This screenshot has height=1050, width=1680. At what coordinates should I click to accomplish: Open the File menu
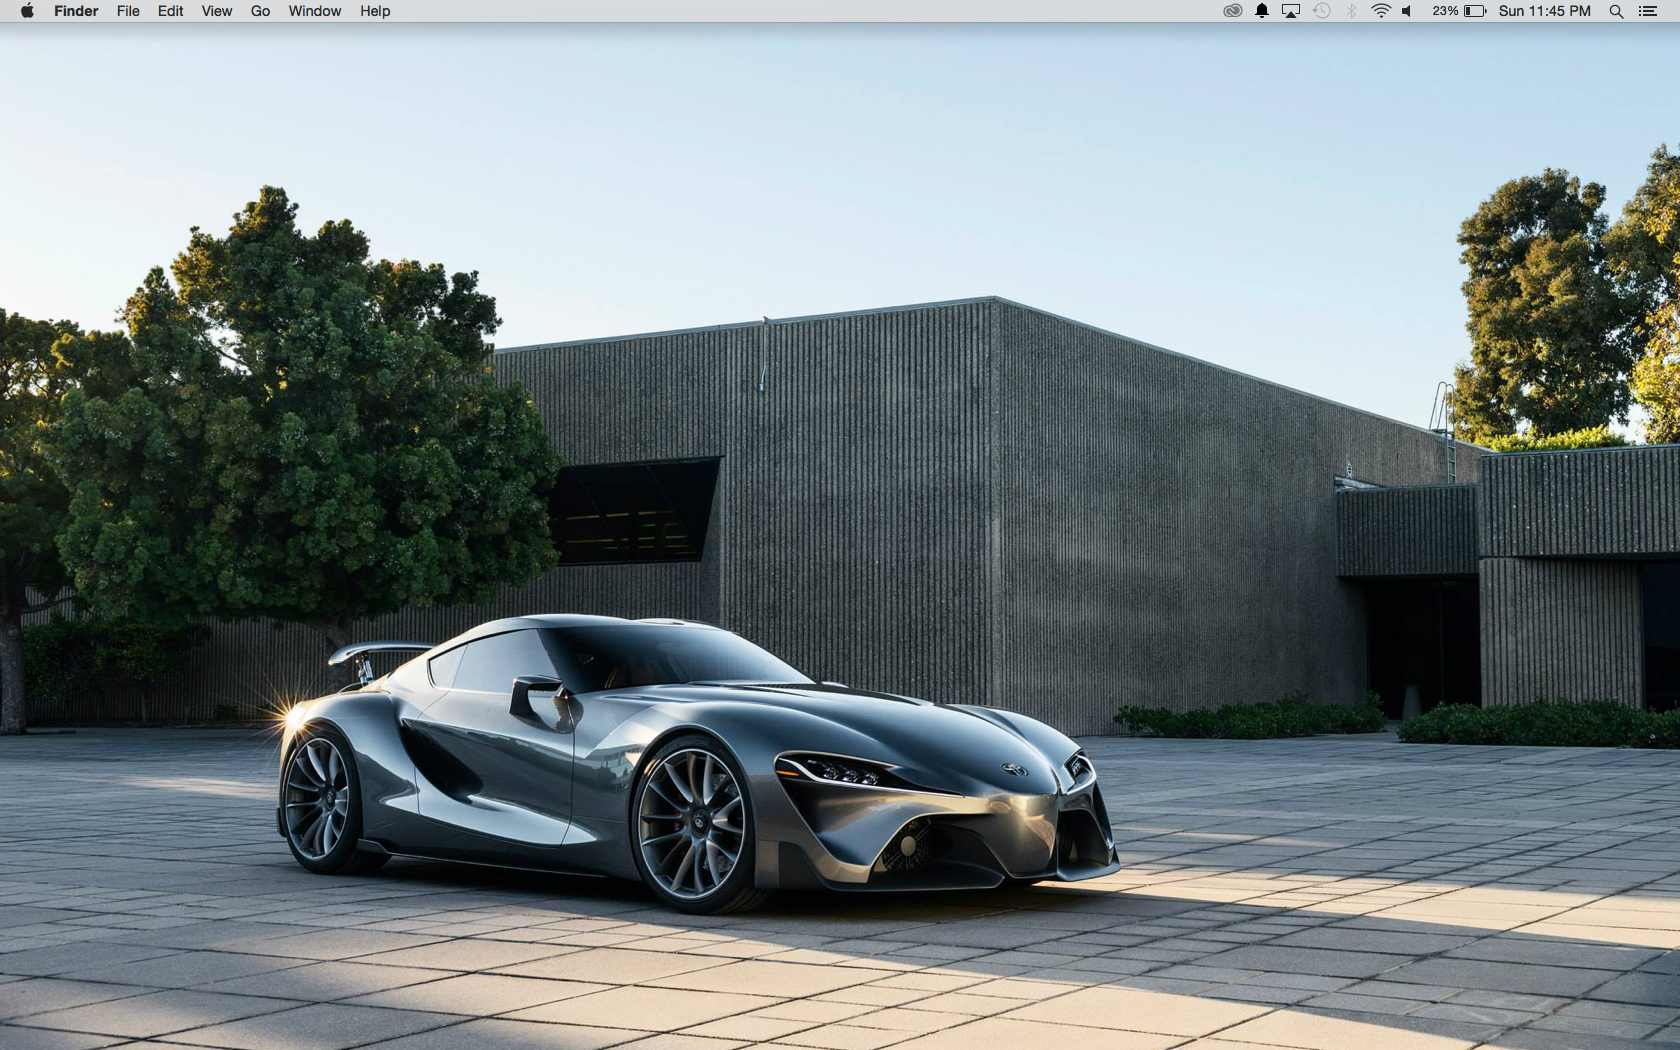[x=128, y=11]
